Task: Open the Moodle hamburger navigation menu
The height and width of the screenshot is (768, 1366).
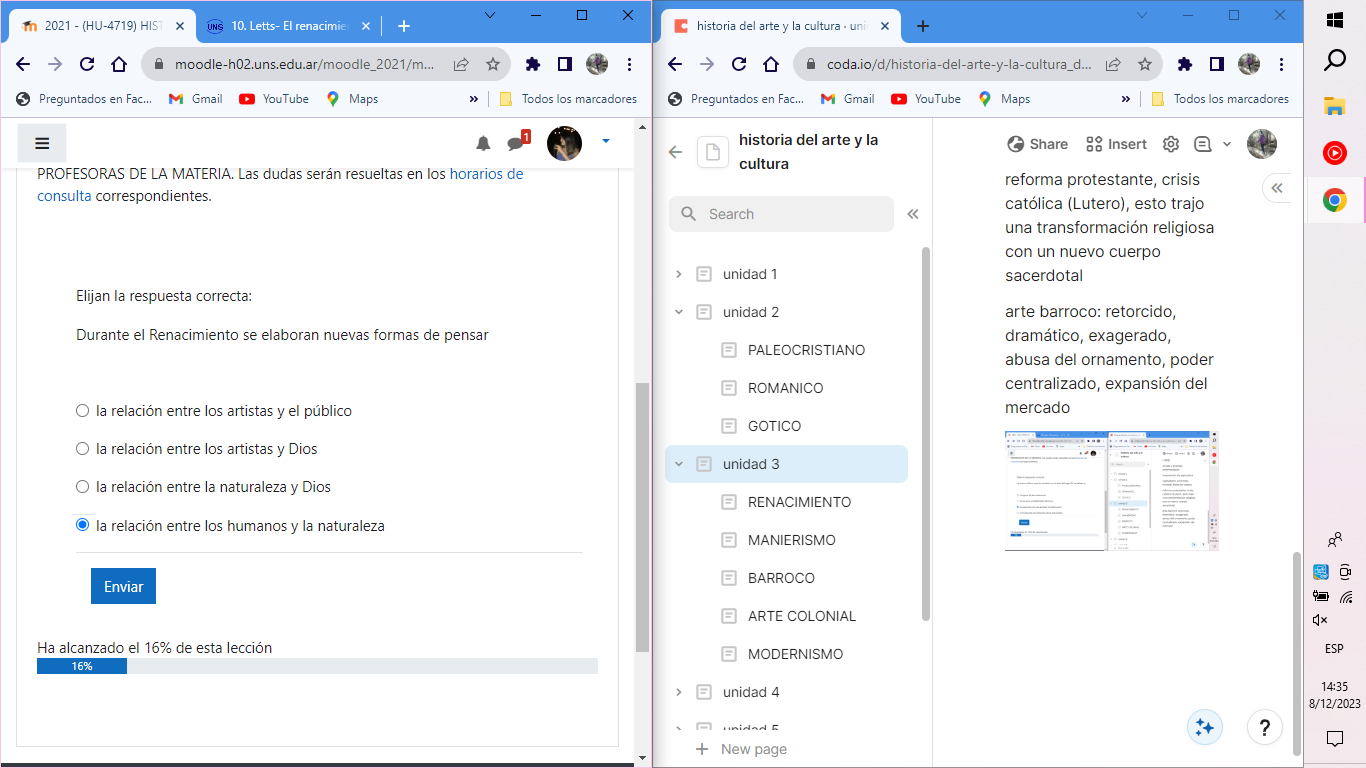Action: point(42,143)
